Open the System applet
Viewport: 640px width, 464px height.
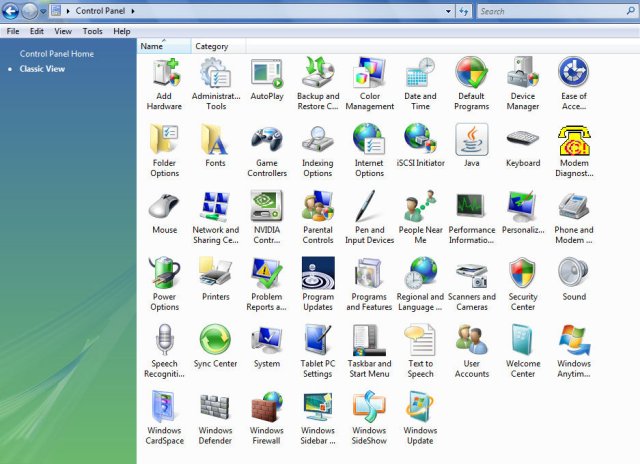click(x=267, y=347)
